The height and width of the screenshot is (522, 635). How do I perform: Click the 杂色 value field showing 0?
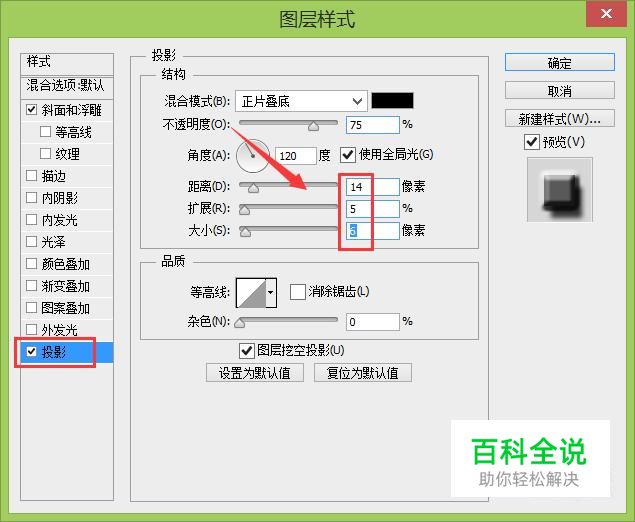(x=373, y=322)
